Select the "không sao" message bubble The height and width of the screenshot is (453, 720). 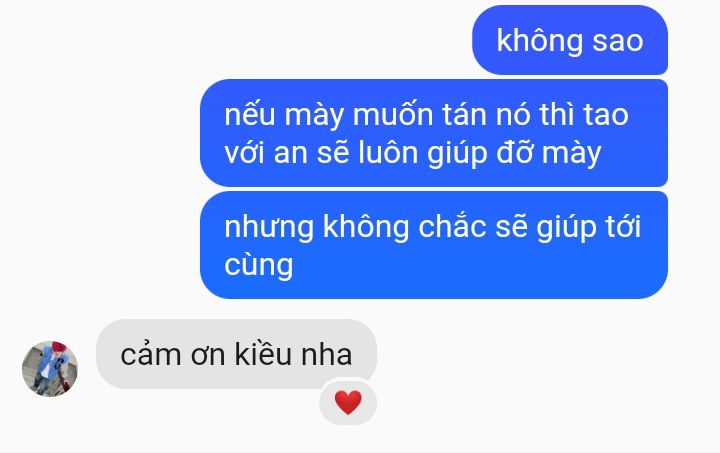[x=570, y=40]
